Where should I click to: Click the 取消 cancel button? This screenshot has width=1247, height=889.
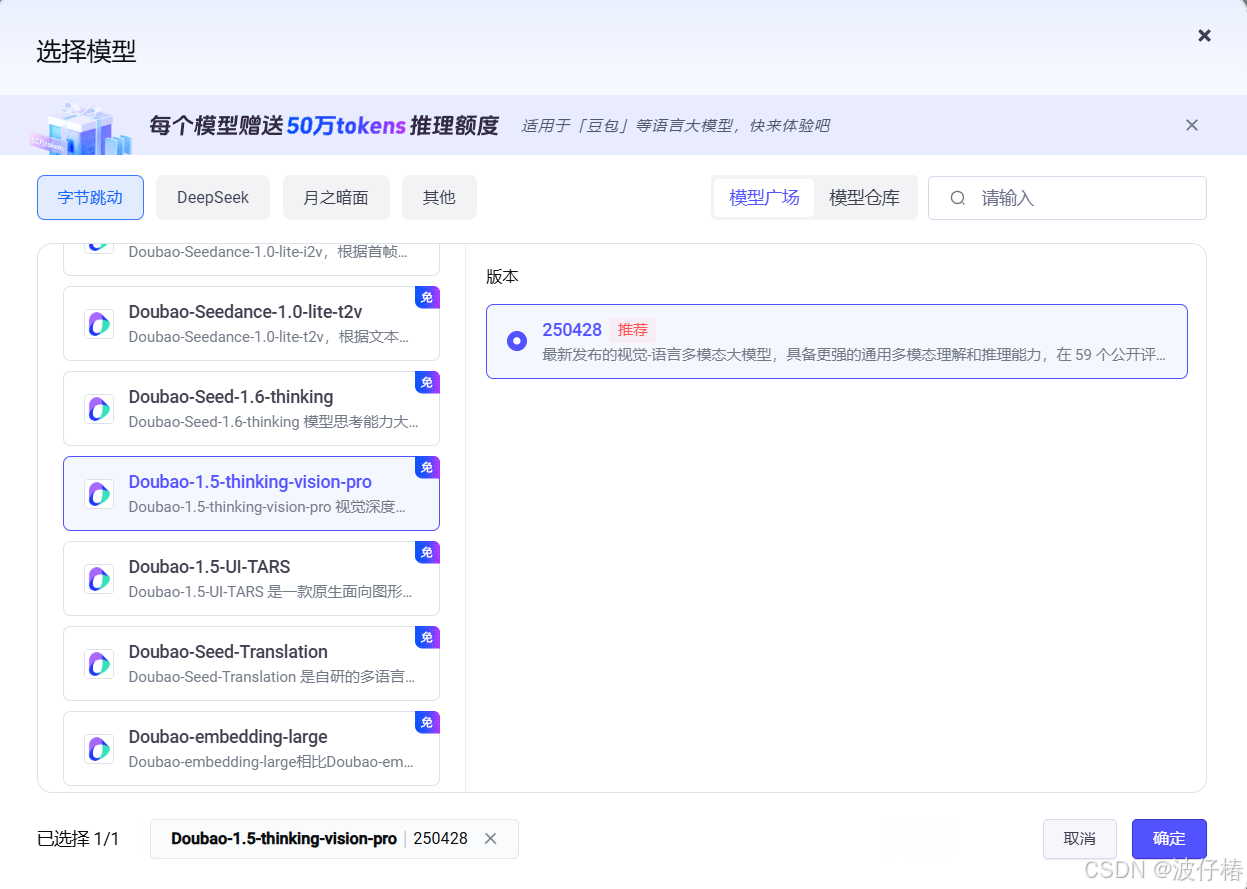pos(1079,839)
